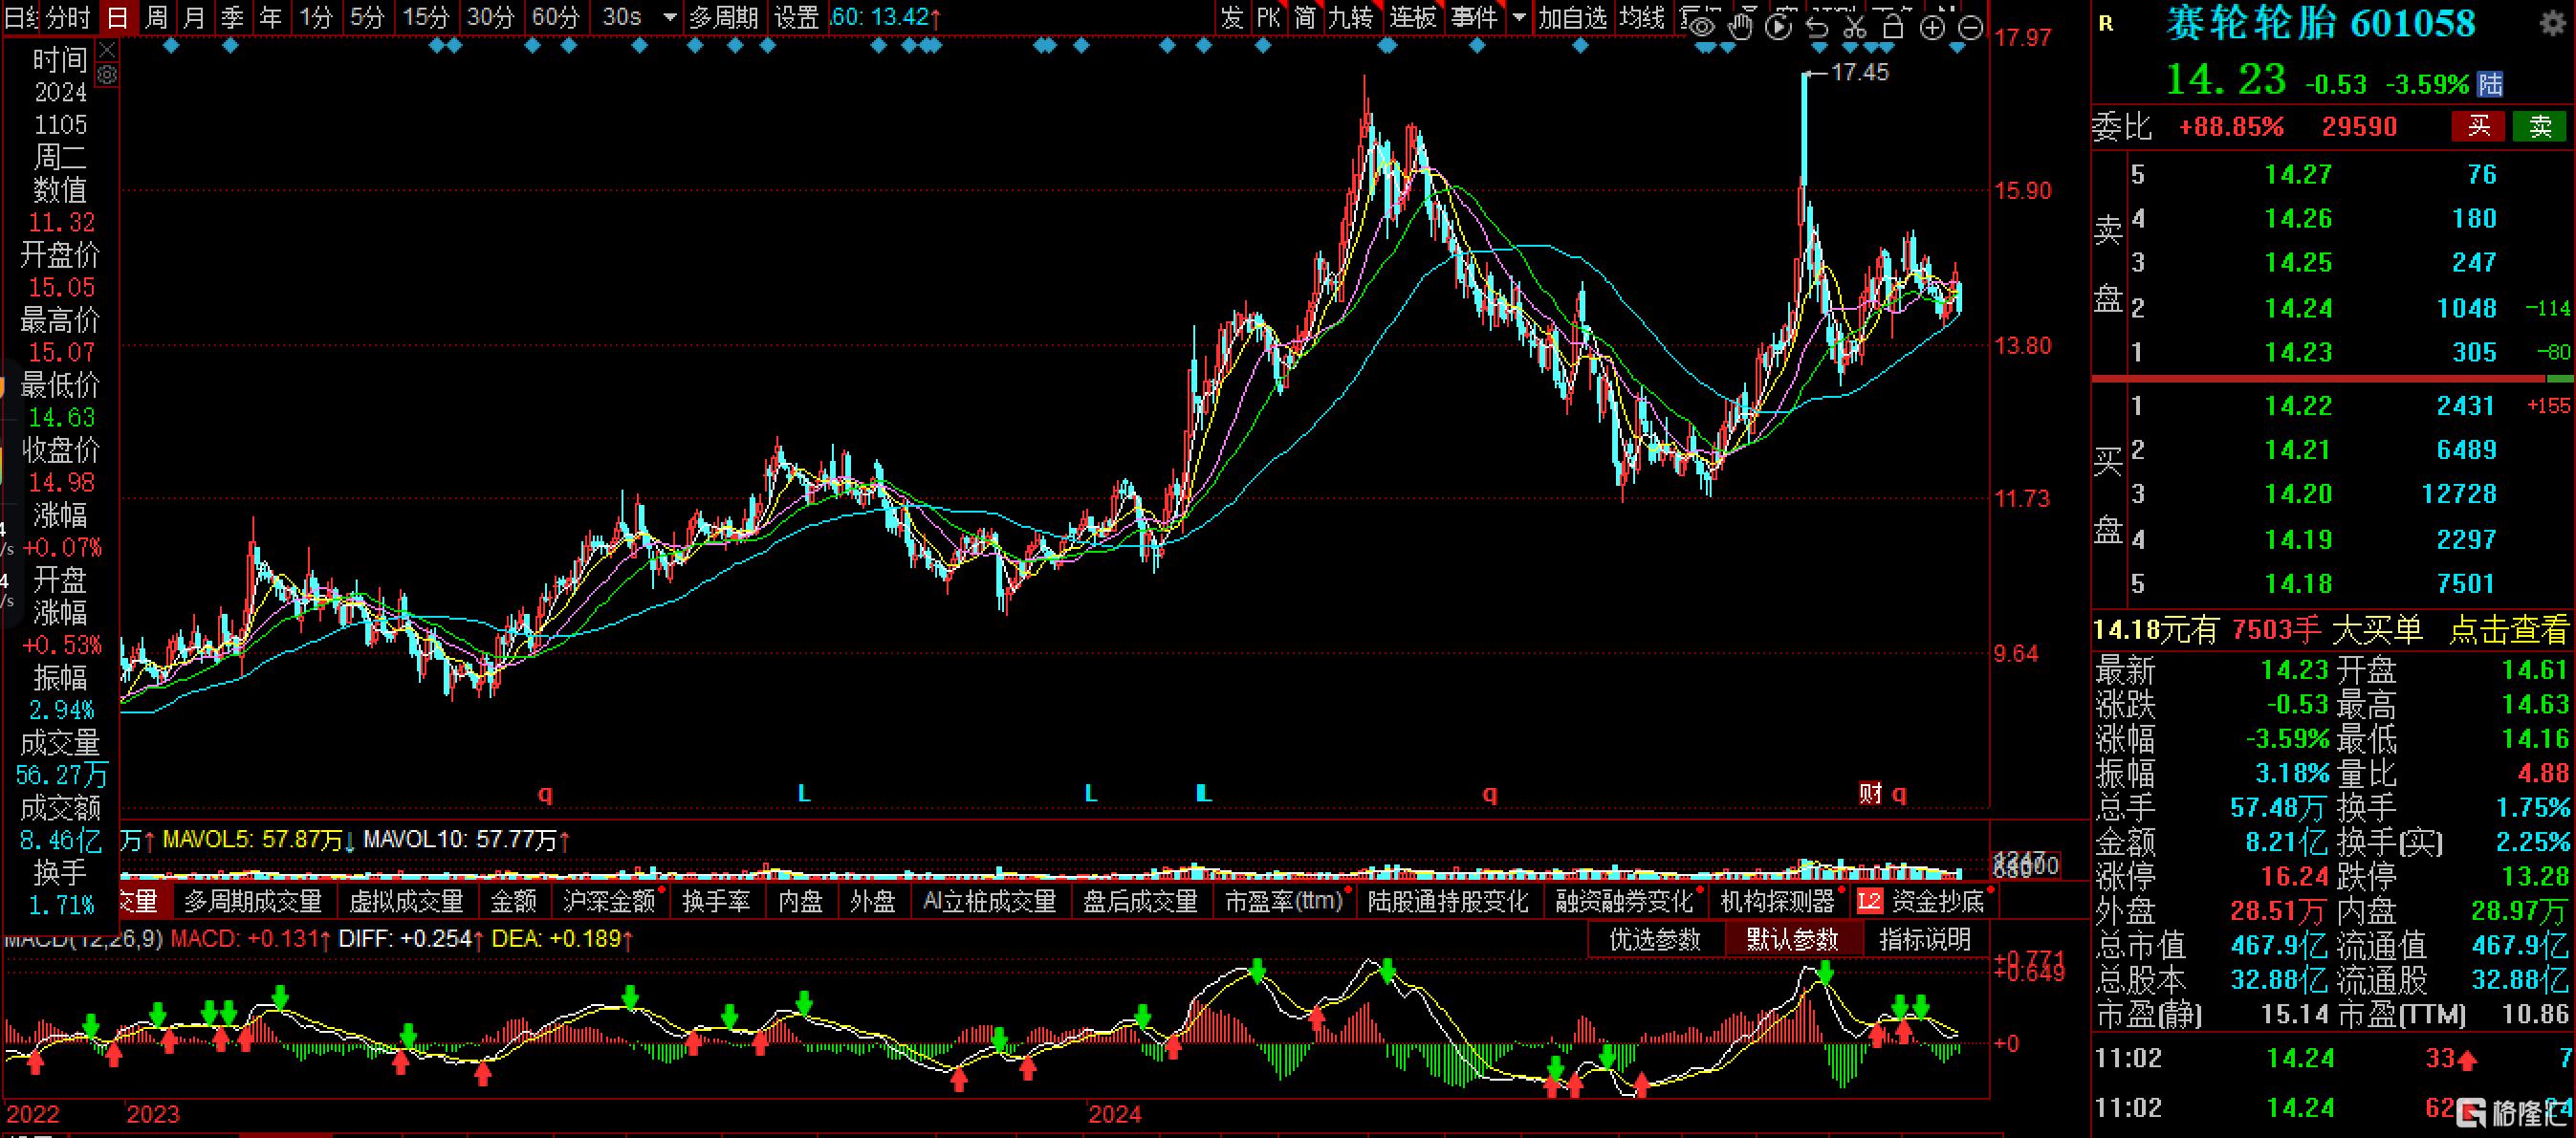Open the 多周期成交量 indicator tab
This screenshot has height=1138, width=2576.
pyautogui.click(x=253, y=901)
